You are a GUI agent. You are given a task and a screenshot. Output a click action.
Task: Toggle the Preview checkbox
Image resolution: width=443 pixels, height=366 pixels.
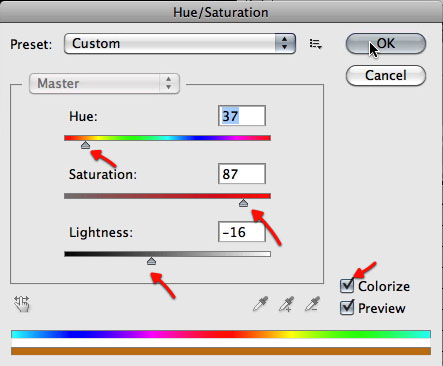[347, 308]
